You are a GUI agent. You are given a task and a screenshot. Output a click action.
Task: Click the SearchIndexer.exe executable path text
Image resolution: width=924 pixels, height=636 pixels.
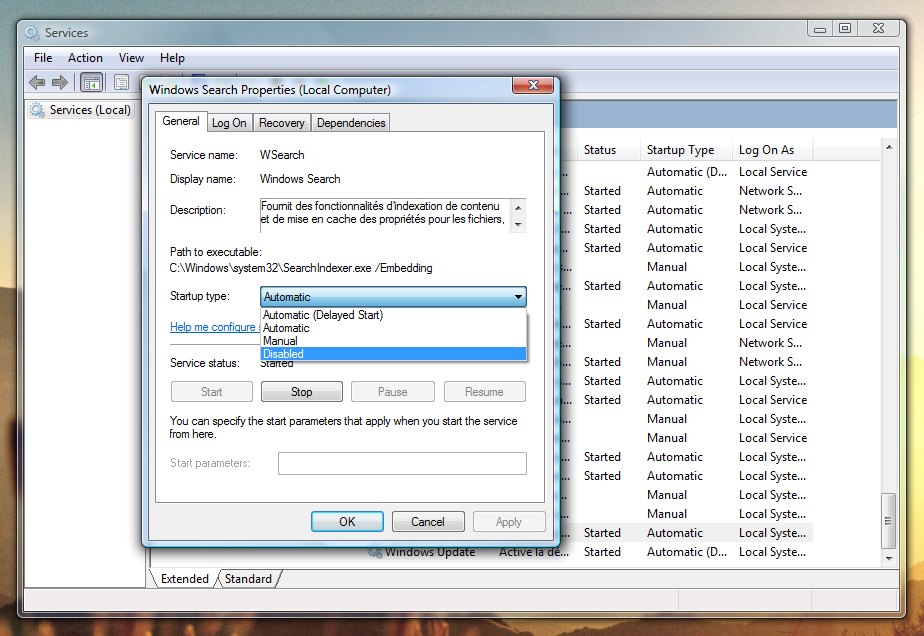point(301,268)
